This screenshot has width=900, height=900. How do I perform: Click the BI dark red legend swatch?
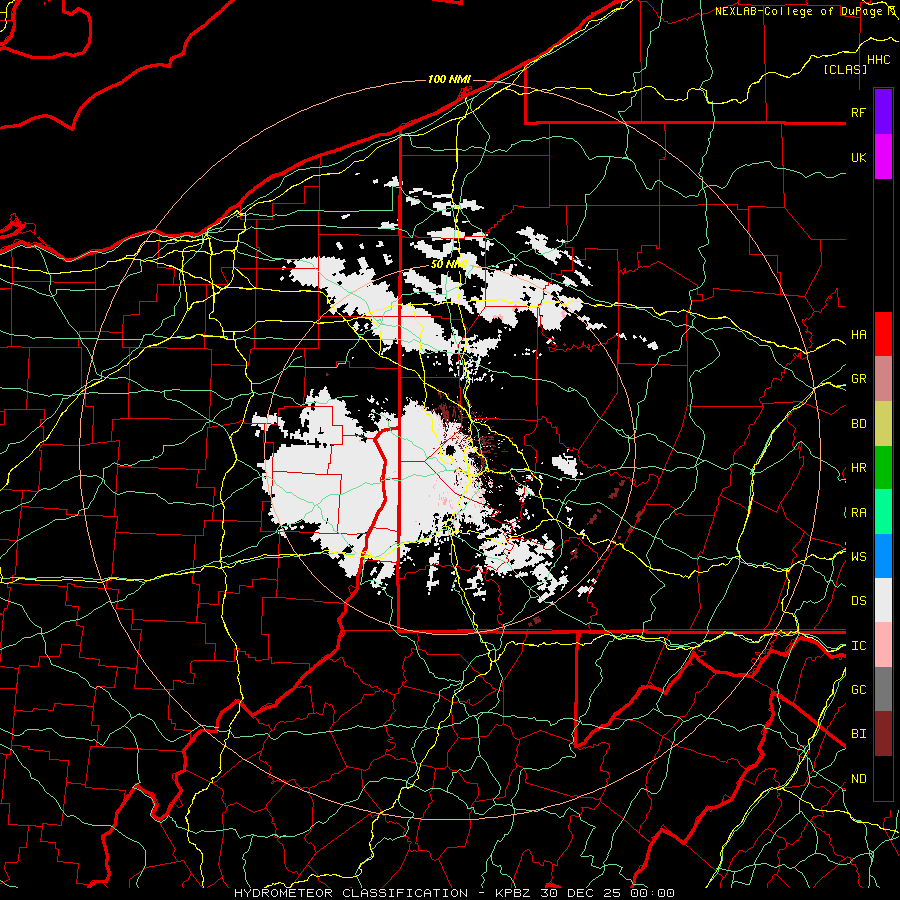point(883,734)
